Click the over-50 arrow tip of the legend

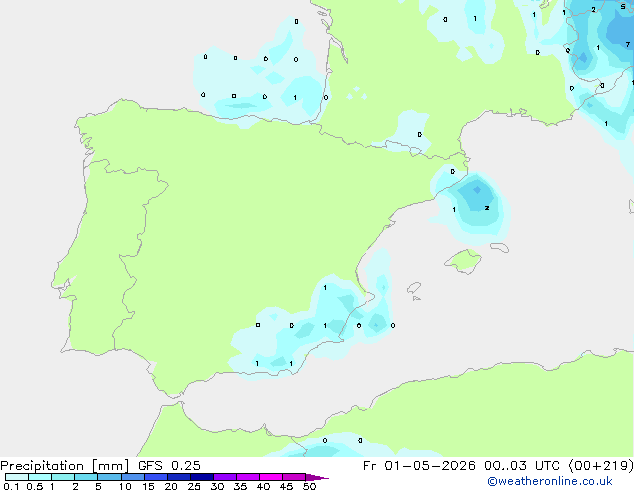317,477
